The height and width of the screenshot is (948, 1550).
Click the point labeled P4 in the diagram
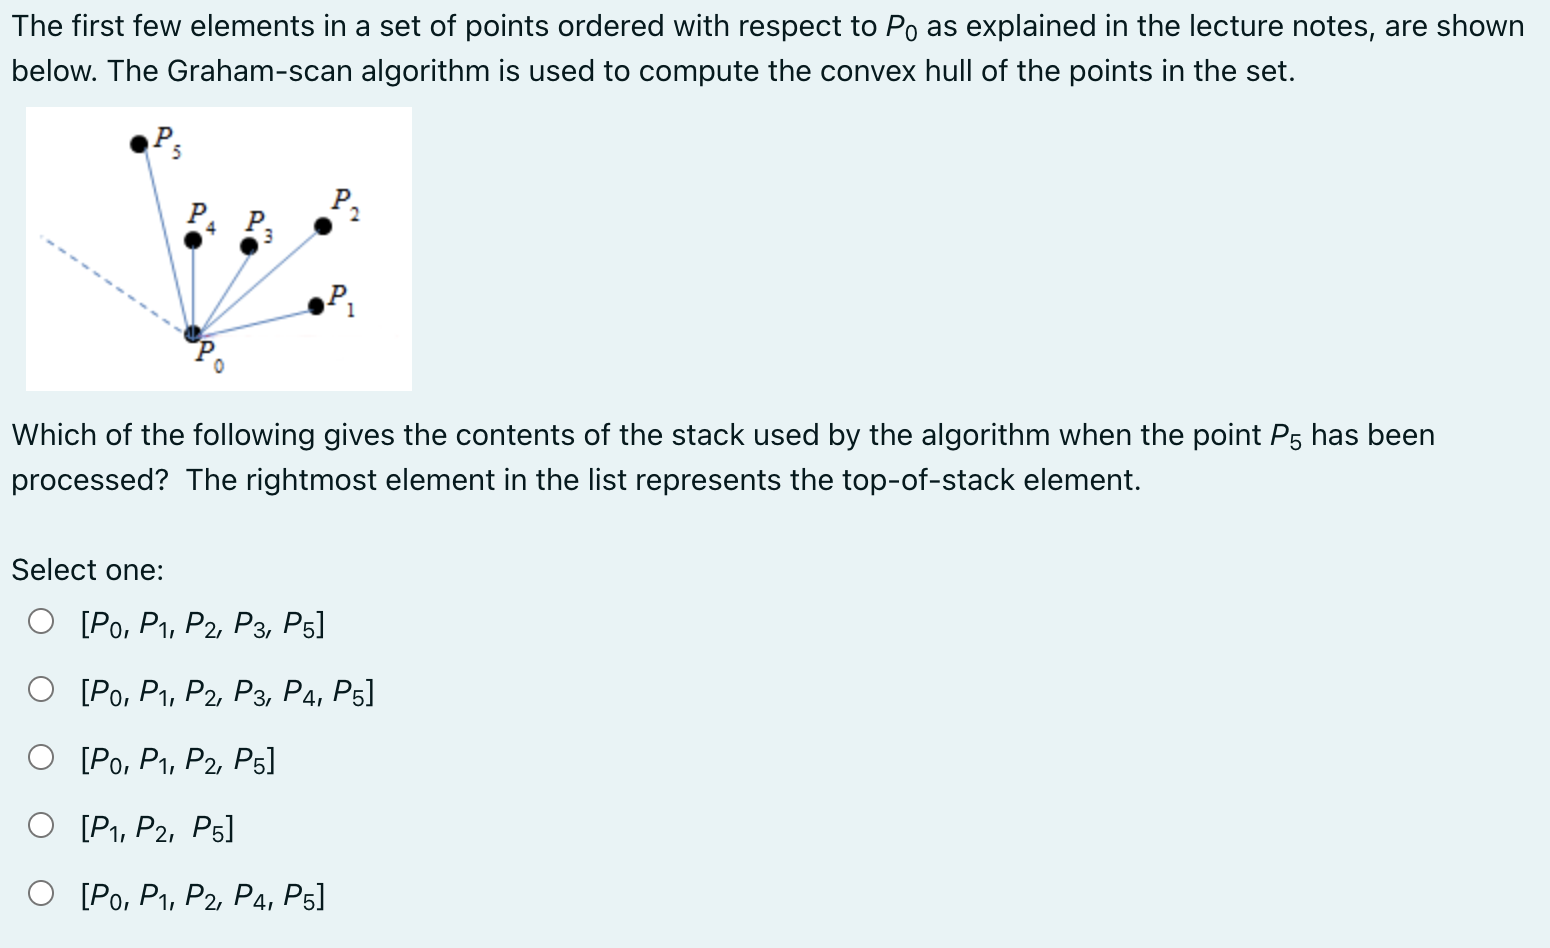(193, 239)
